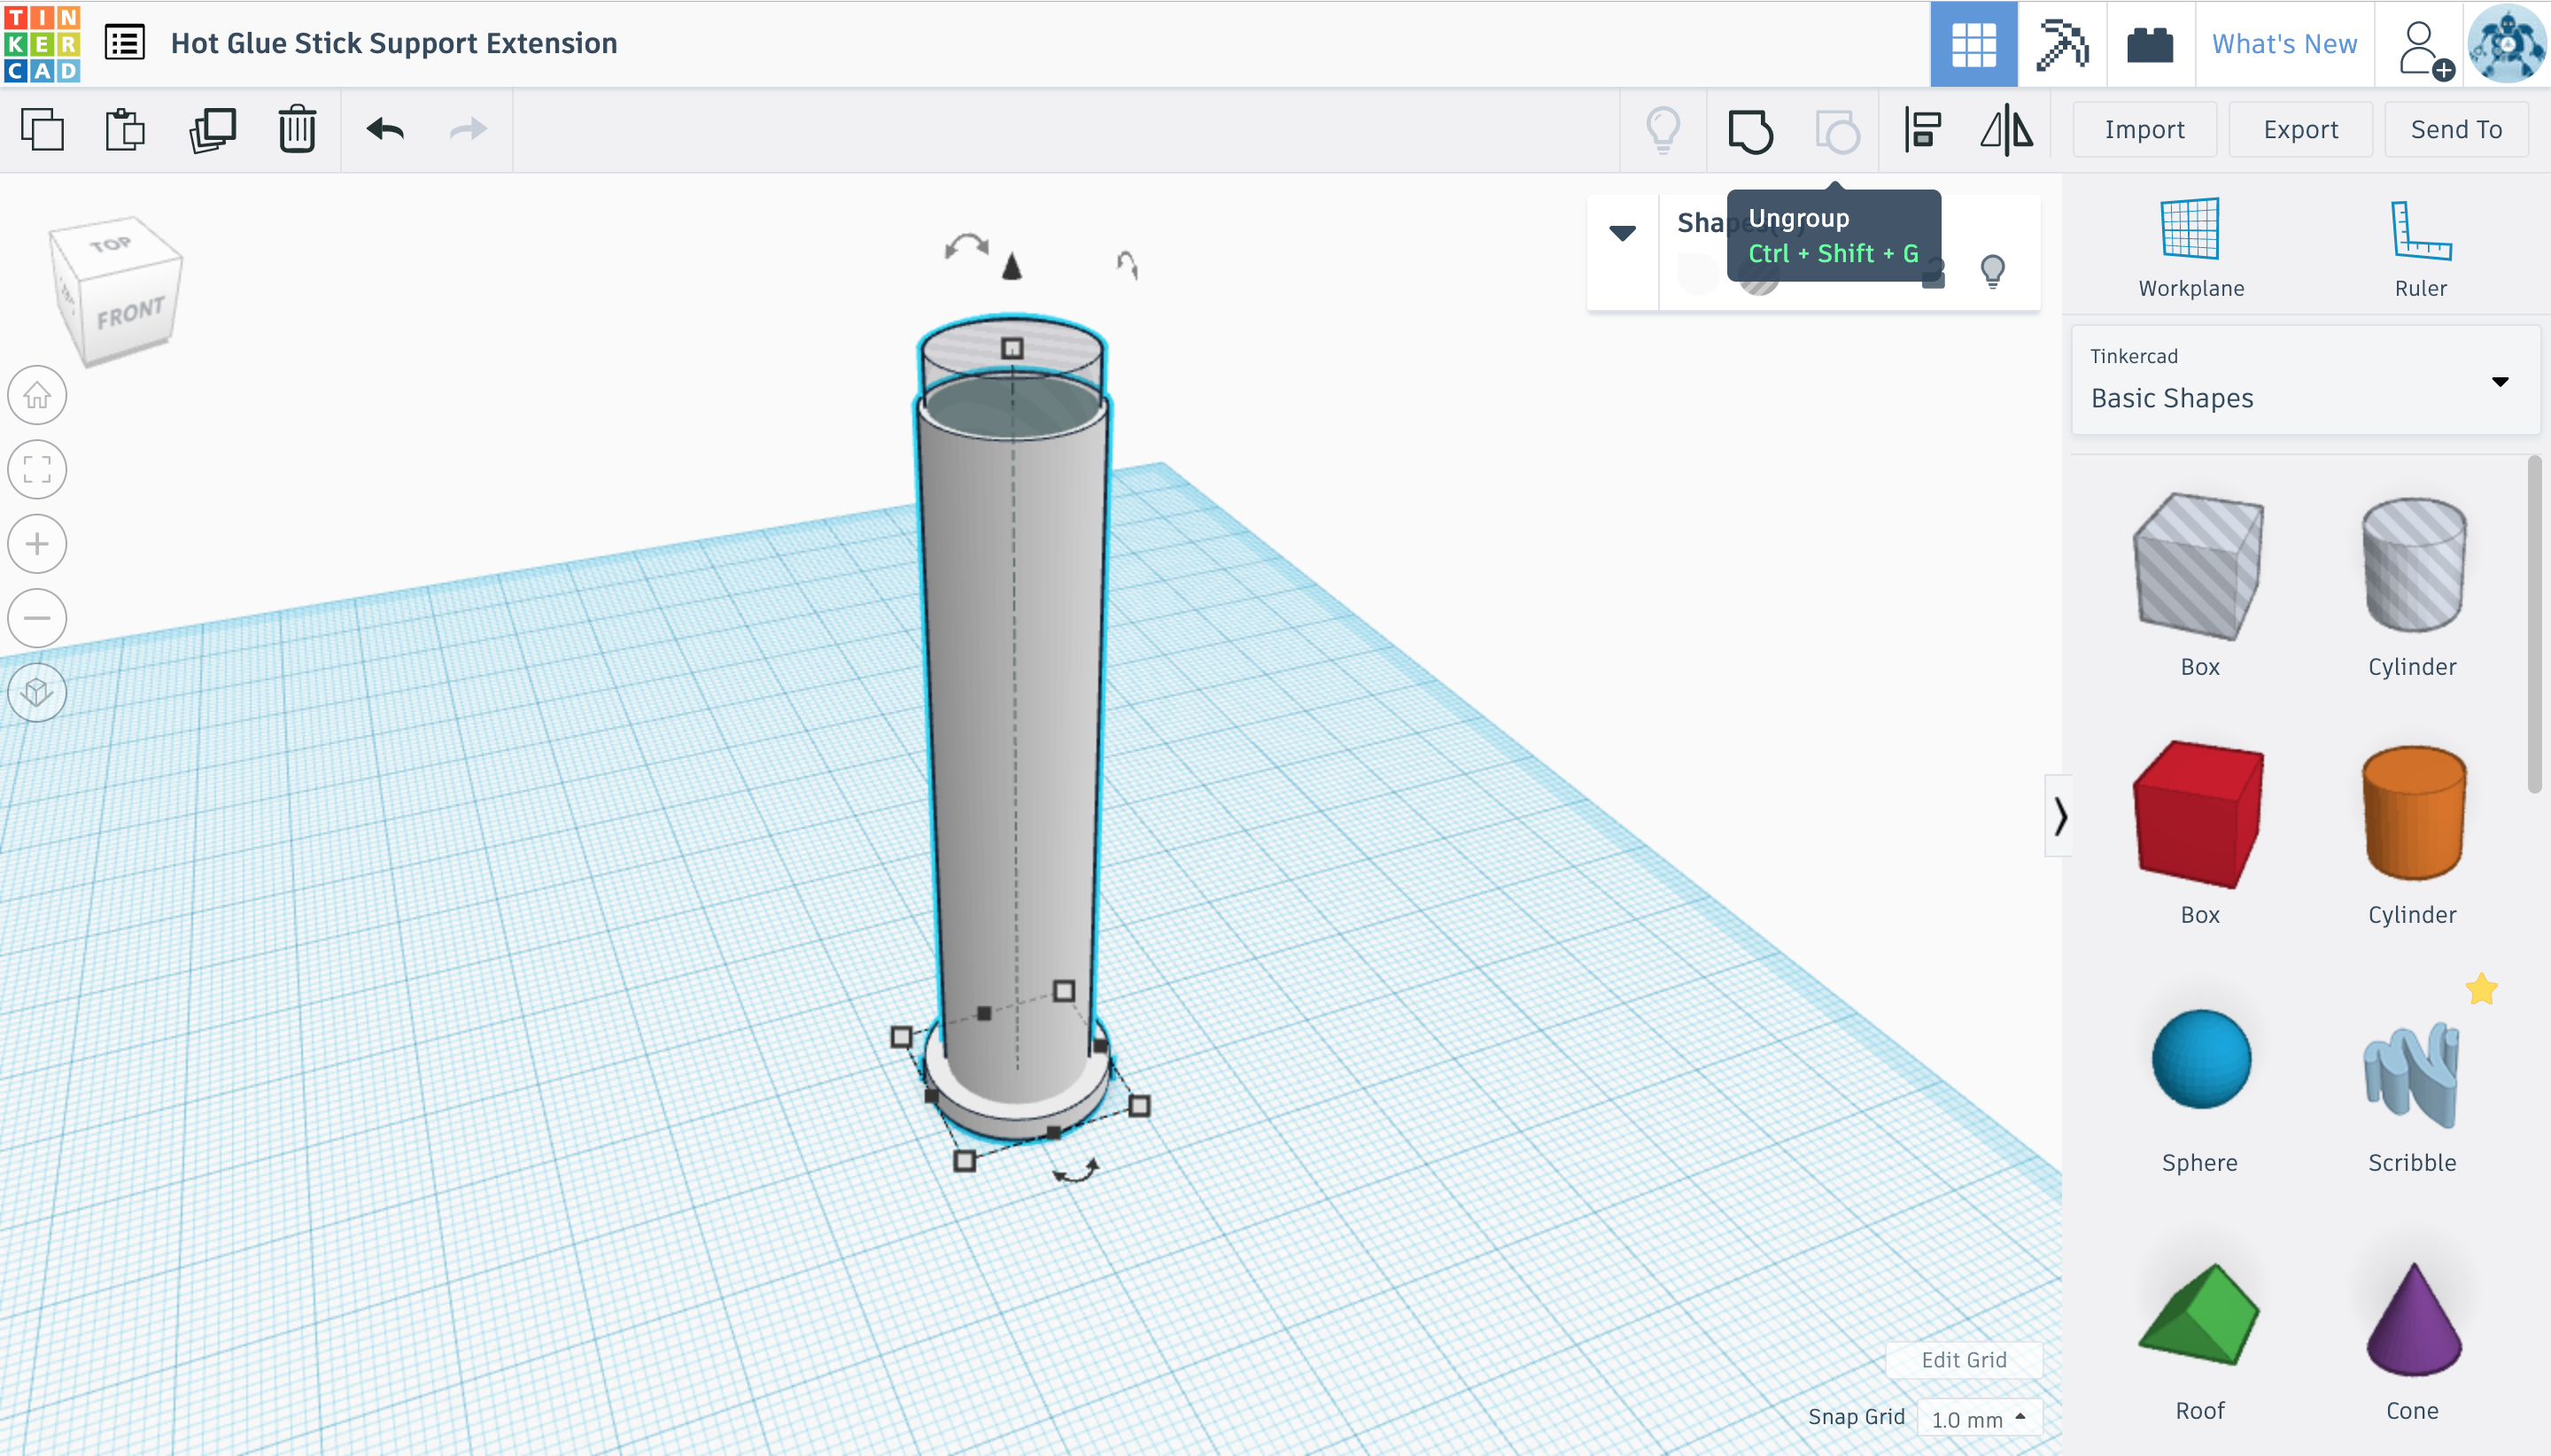This screenshot has height=1456, width=2551.
Task: Open the What's New tab
Action: (x=2284, y=44)
